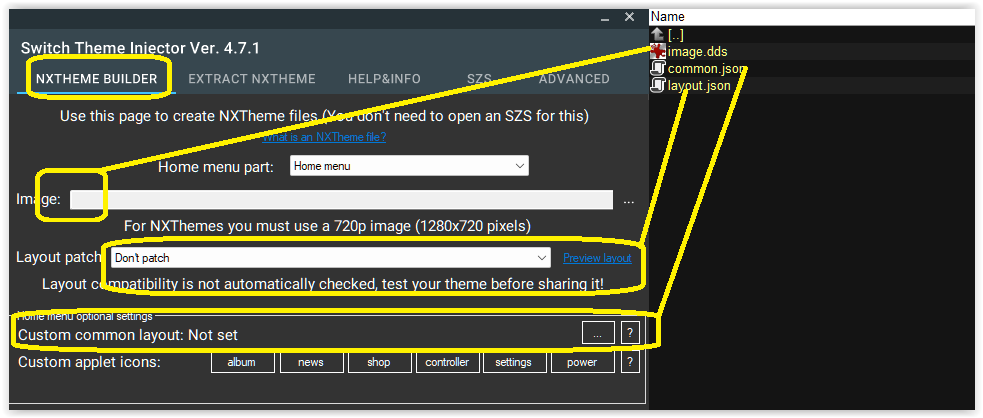This screenshot has height=418, width=983.
Task: Close the Switch Theme Injector window
Action: point(629,18)
